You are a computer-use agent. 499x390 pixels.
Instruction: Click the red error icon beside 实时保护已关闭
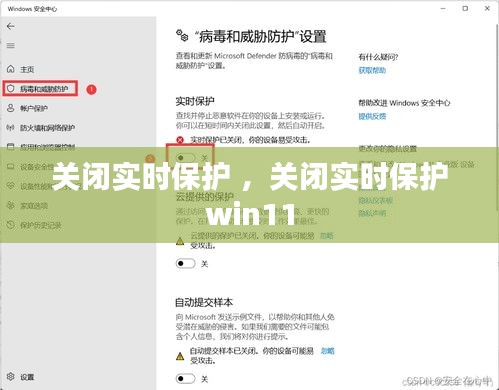tap(180, 140)
